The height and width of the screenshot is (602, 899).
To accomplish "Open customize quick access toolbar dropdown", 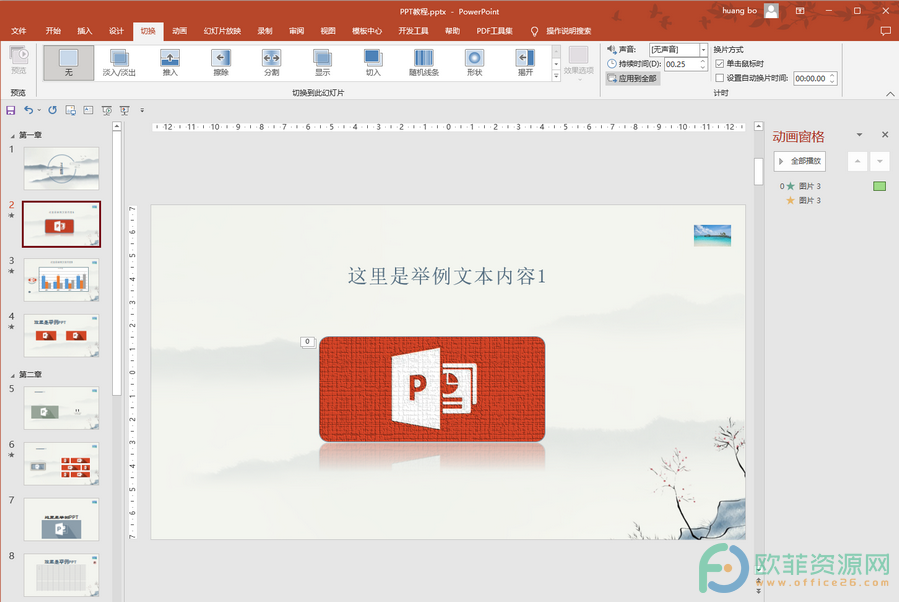I will point(142,110).
